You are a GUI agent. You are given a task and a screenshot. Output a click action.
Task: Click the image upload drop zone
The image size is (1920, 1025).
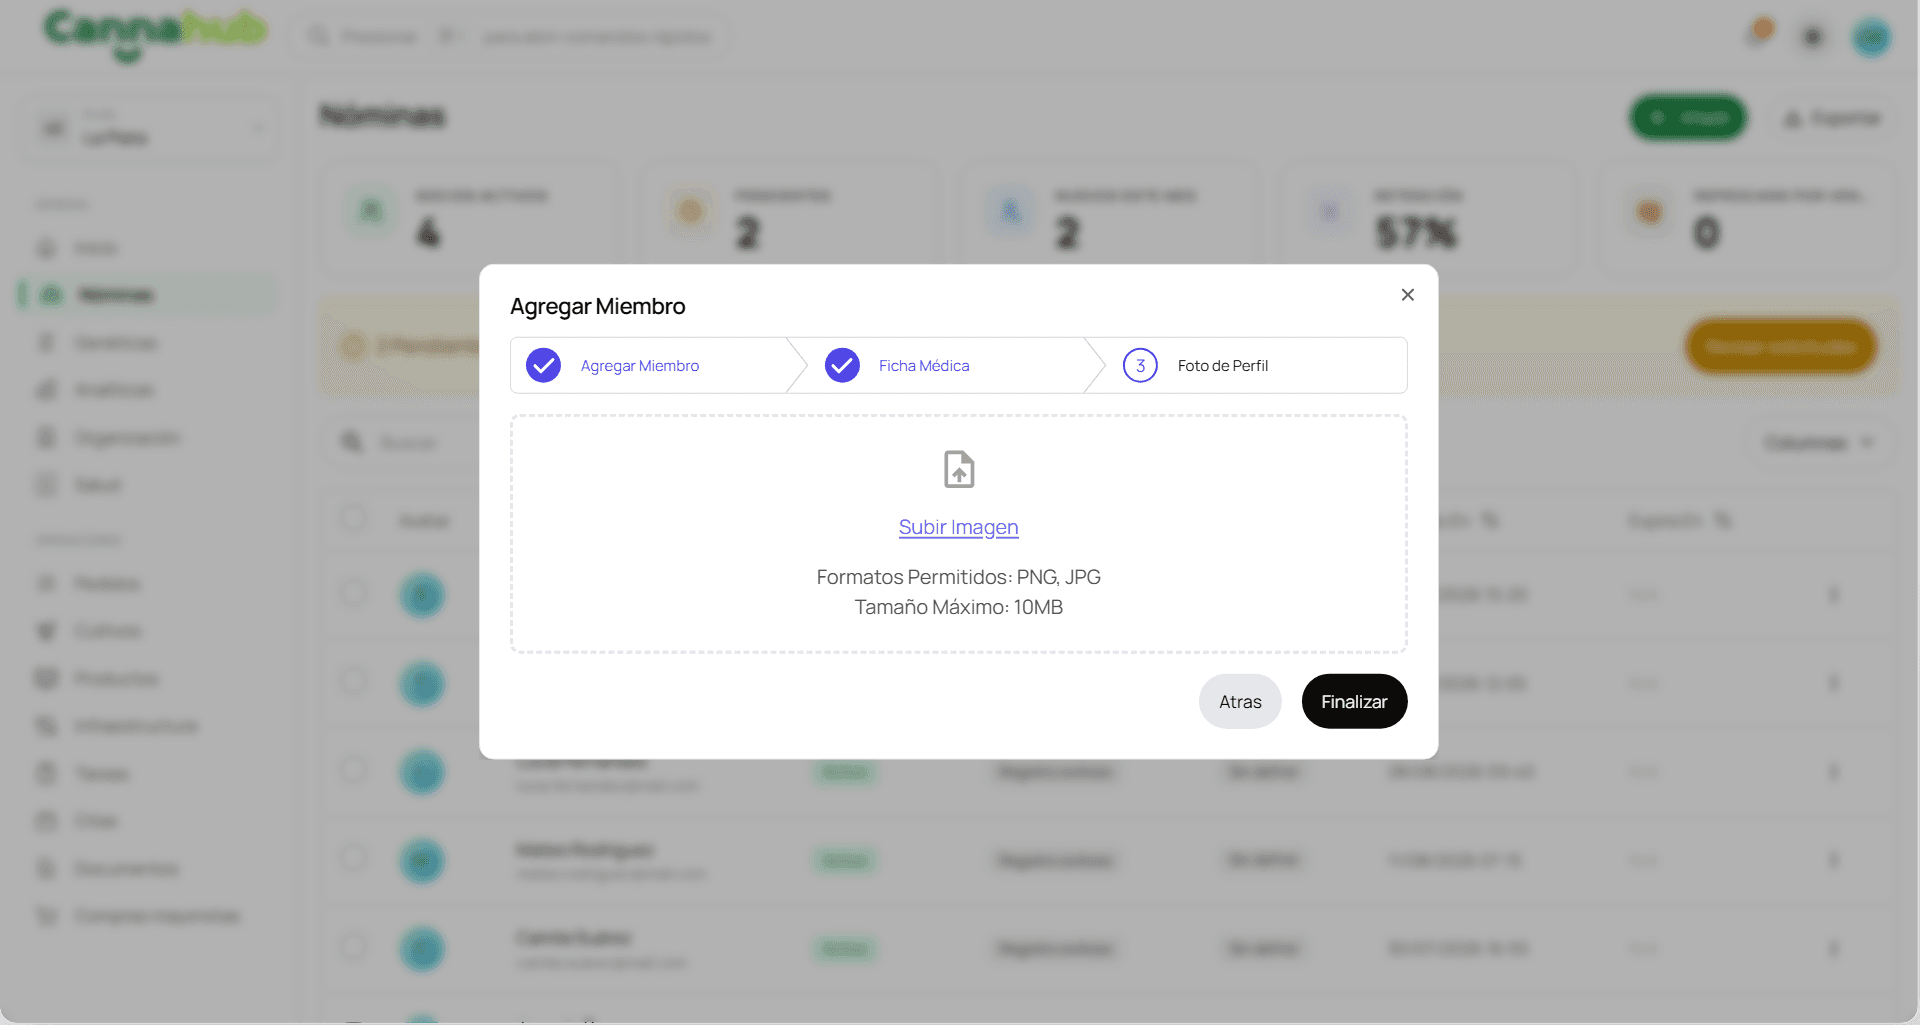pos(958,534)
